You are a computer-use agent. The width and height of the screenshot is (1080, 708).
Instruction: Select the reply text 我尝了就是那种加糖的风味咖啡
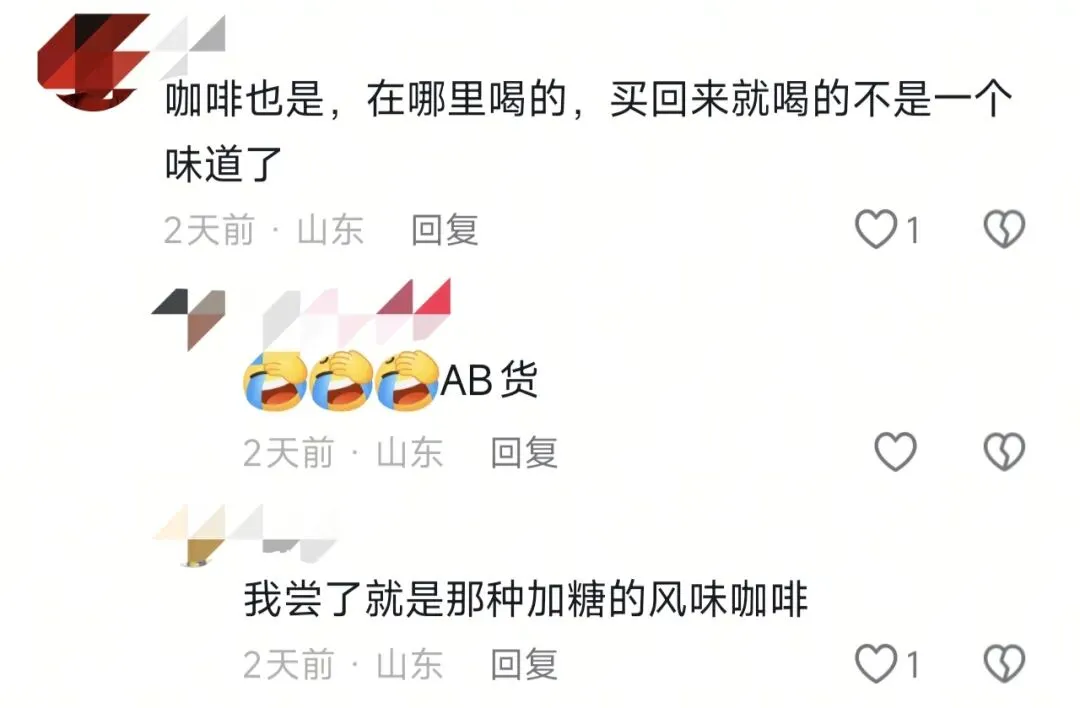[526, 599]
